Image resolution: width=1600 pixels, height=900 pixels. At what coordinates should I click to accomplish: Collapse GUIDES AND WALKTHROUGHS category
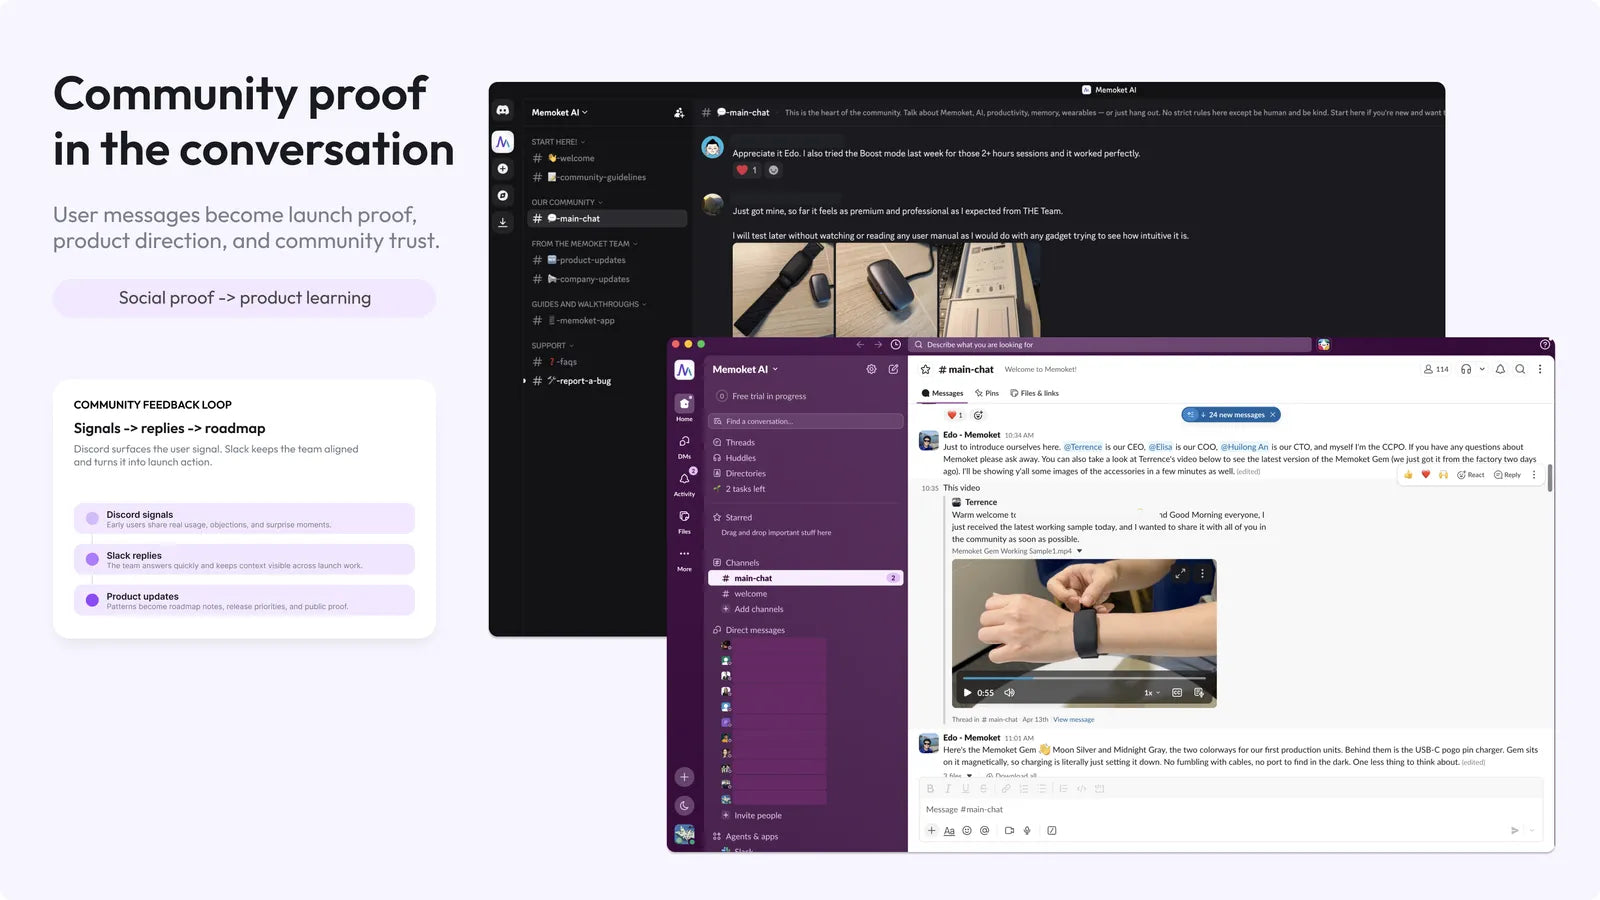coord(589,304)
